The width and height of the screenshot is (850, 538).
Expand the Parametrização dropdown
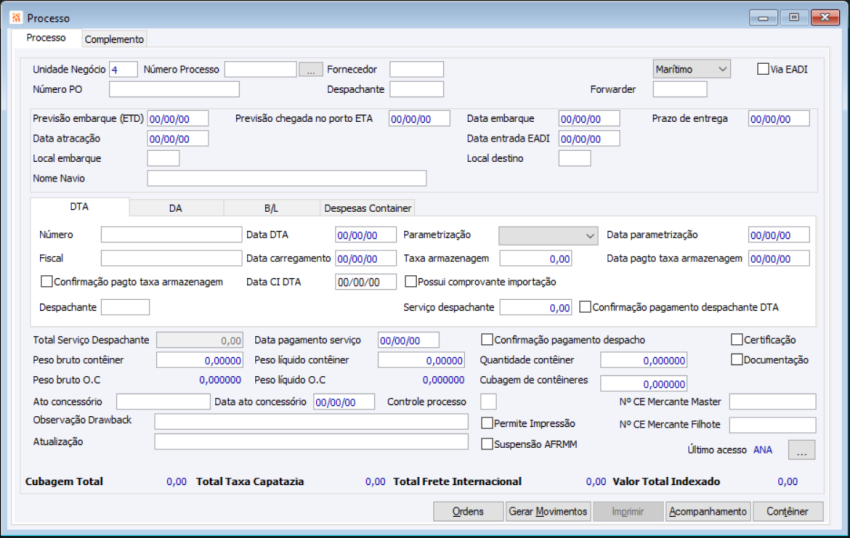[547, 235]
